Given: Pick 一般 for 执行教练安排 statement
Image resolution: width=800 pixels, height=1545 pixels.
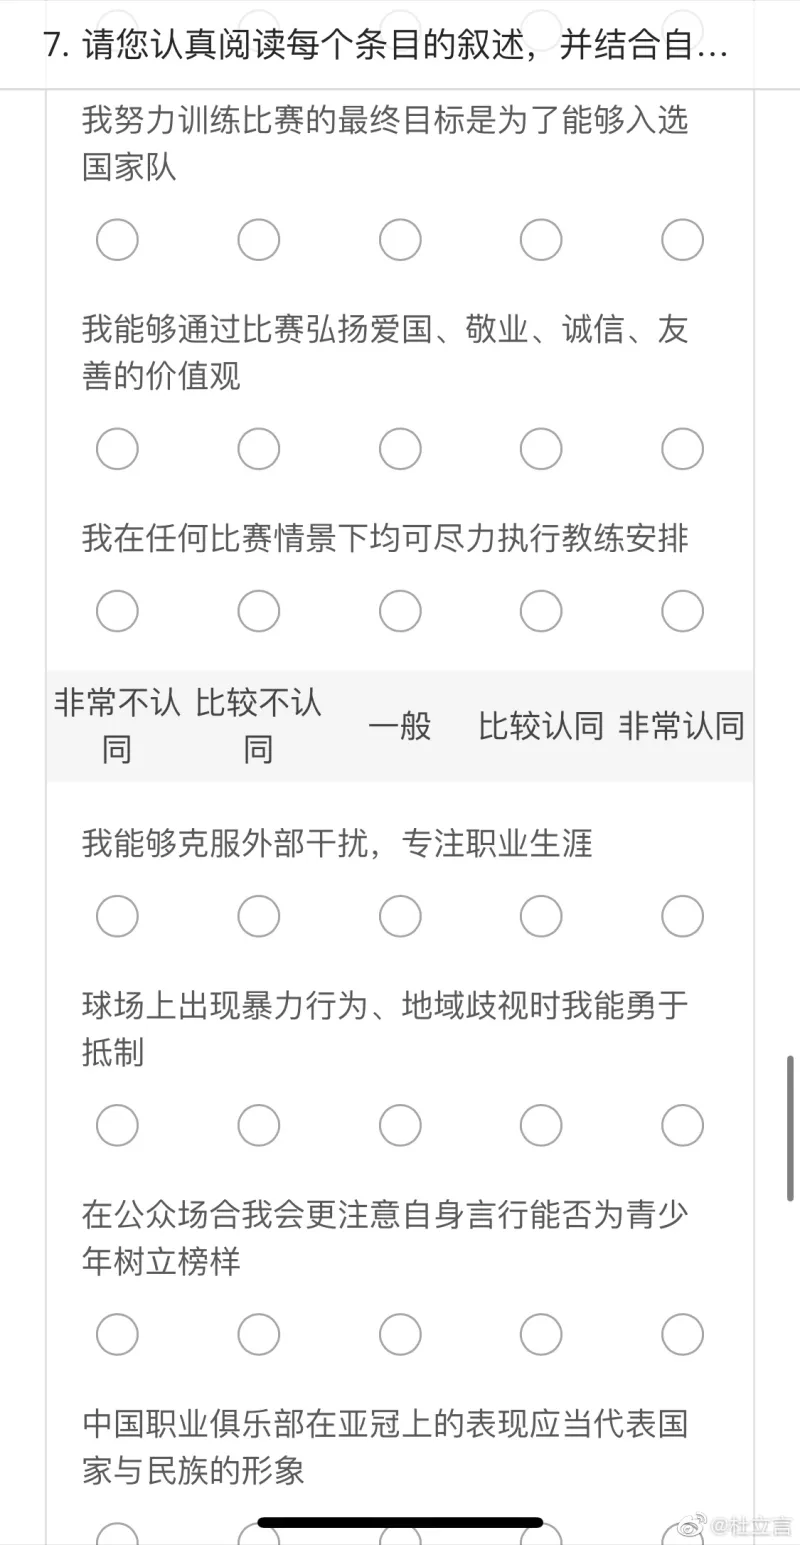Looking at the screenshot, I should [x=400, y=611].
